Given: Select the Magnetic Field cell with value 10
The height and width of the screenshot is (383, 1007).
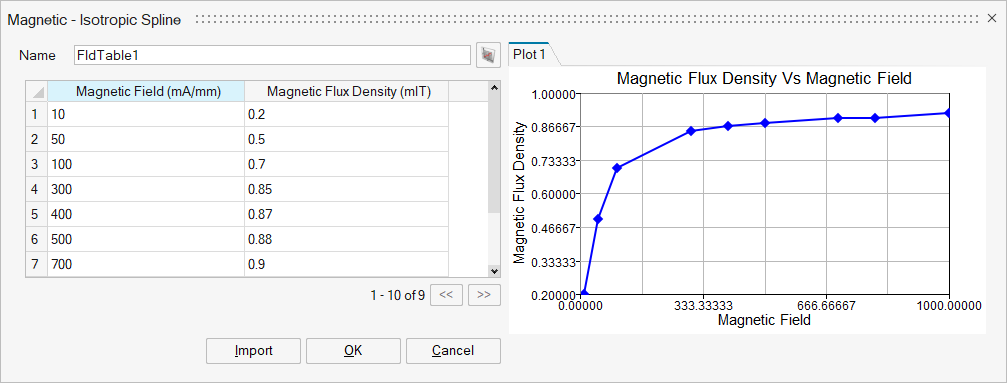Looking at the screenshot, I should point(146,114).
